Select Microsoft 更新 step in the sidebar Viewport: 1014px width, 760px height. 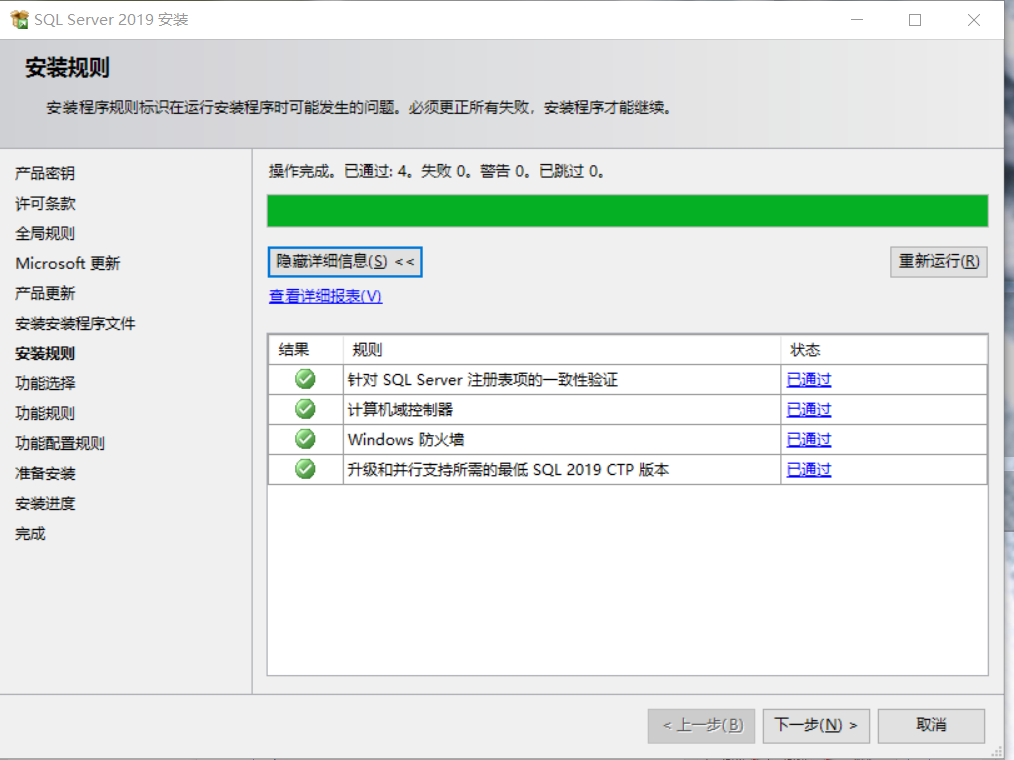(x=68, y=263)
